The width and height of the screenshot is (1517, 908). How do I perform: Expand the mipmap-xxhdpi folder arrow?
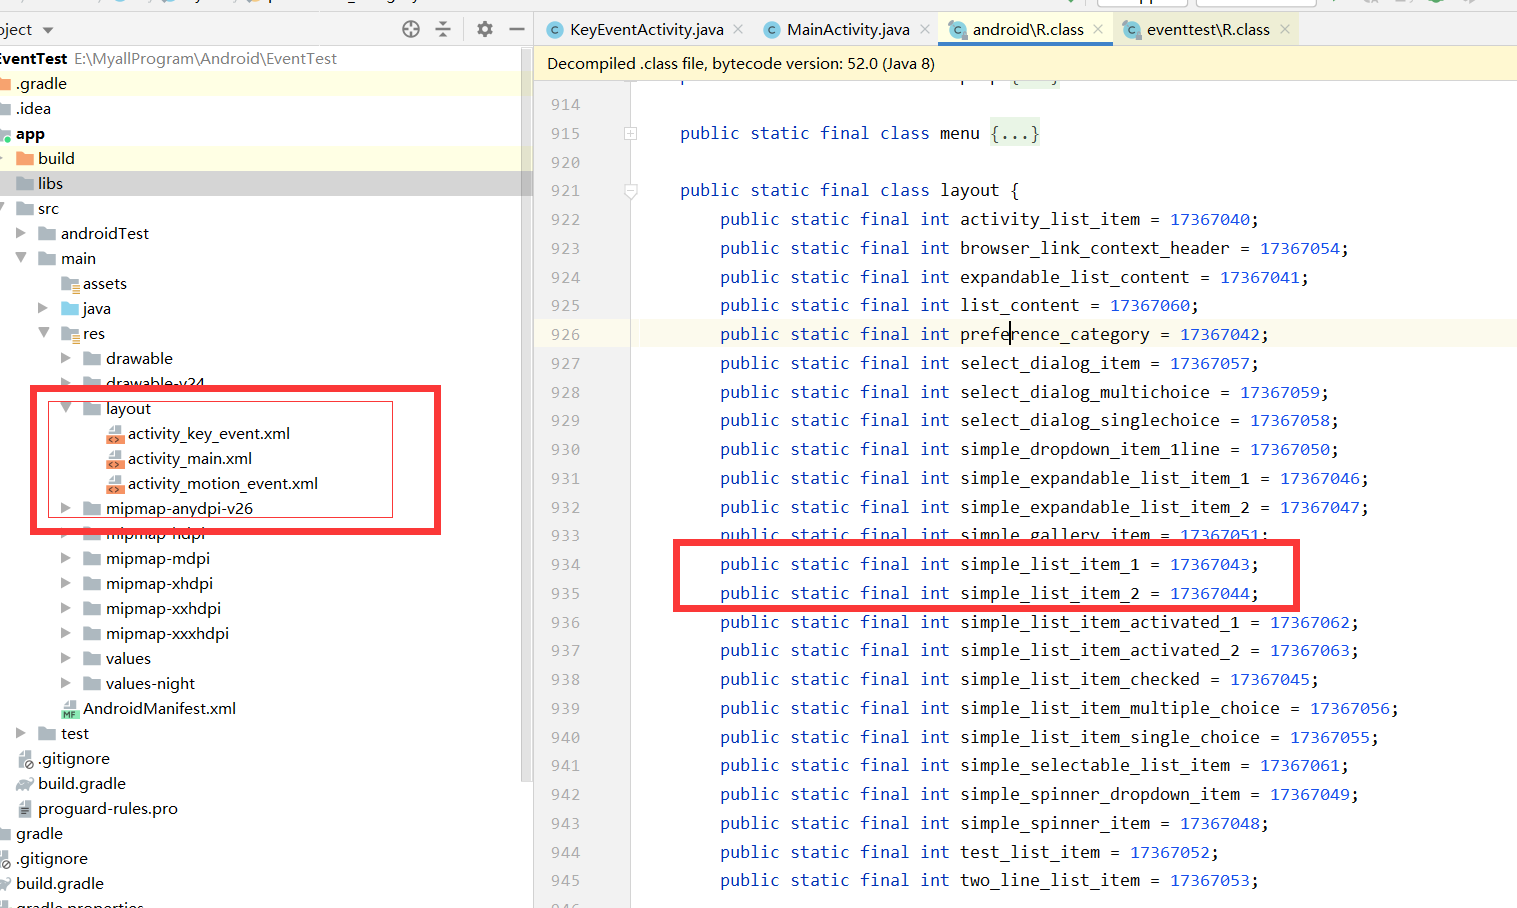tap(66, 608)
